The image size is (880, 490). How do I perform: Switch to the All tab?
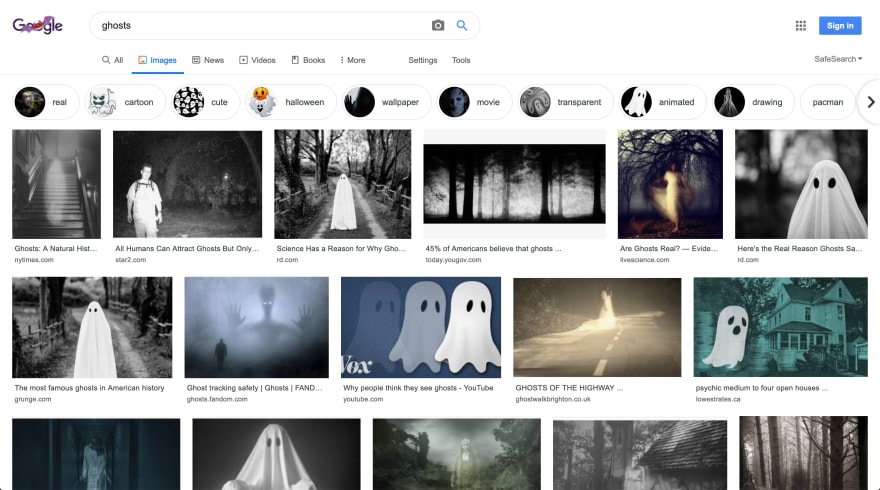[112, 60]
